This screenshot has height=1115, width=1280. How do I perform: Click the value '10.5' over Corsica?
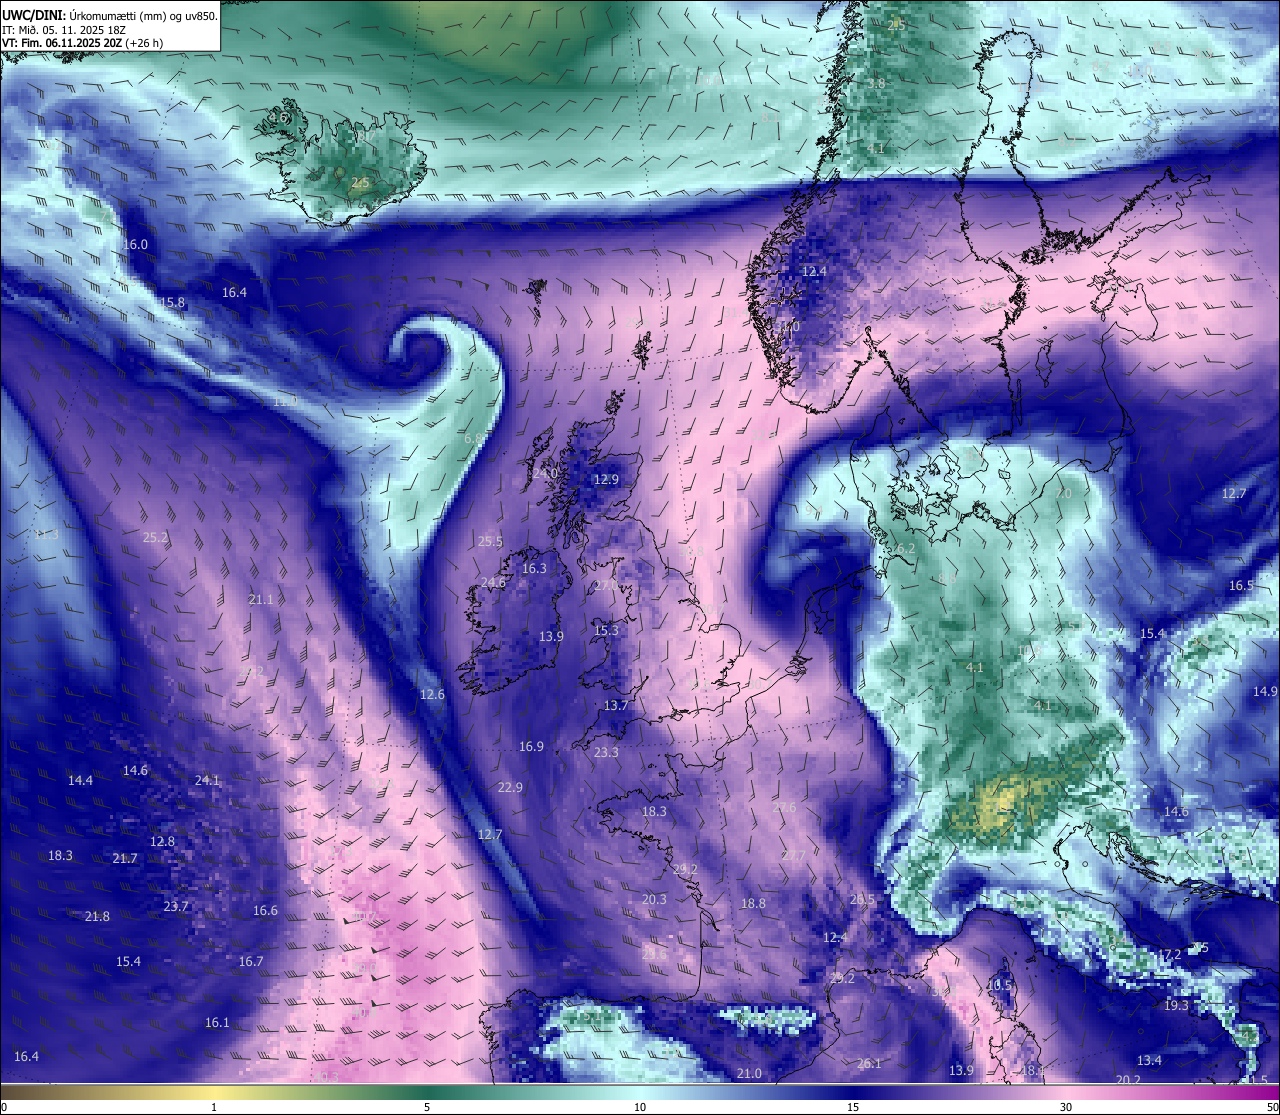pos(999,985)
